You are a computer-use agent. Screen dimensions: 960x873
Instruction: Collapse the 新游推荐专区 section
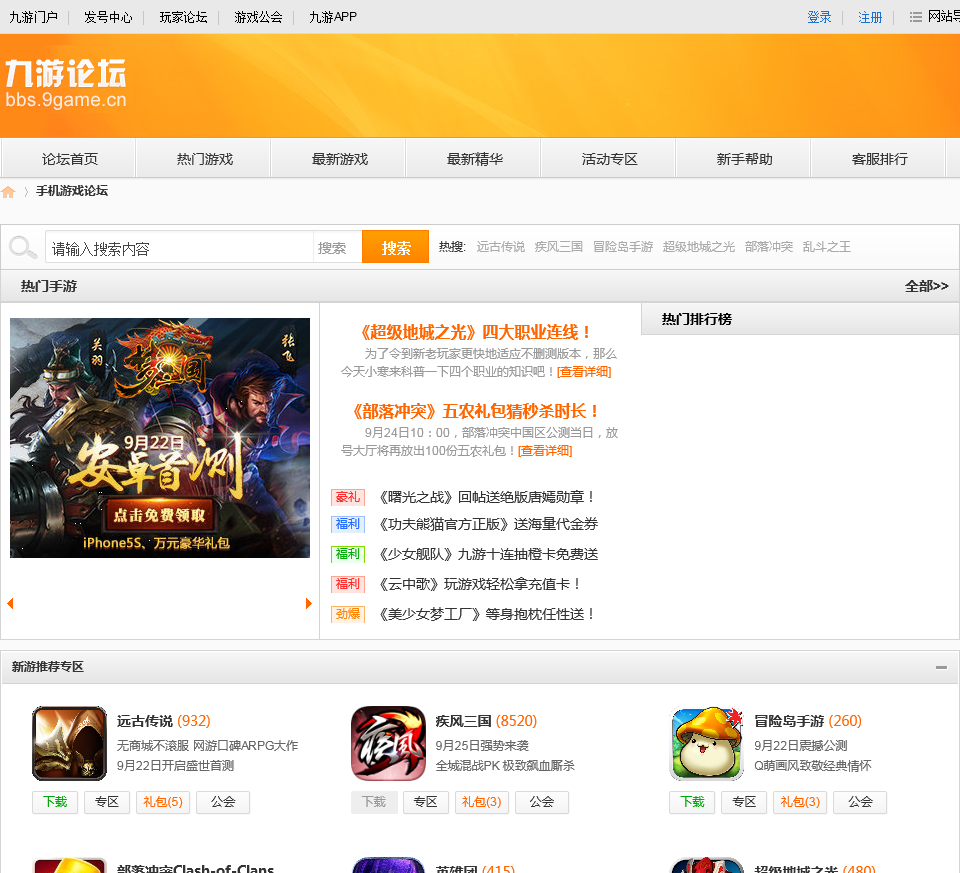941,667
